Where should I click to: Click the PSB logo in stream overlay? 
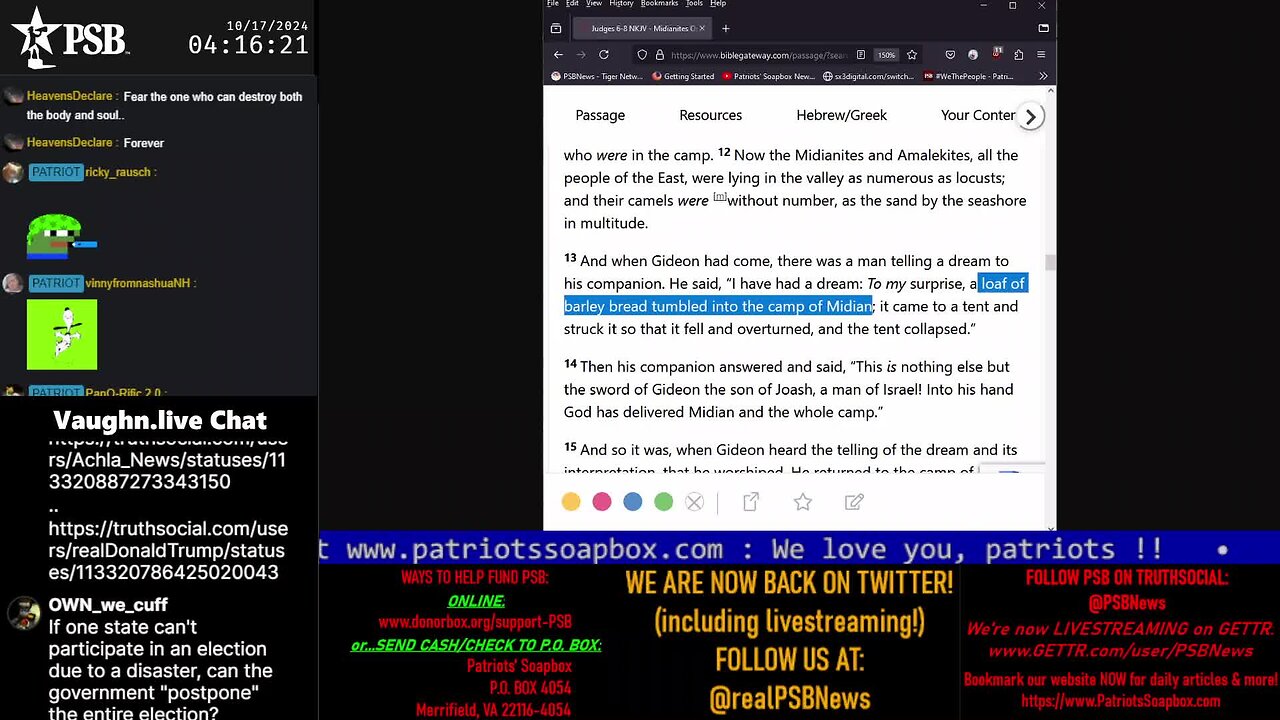[x=70, y=38]
